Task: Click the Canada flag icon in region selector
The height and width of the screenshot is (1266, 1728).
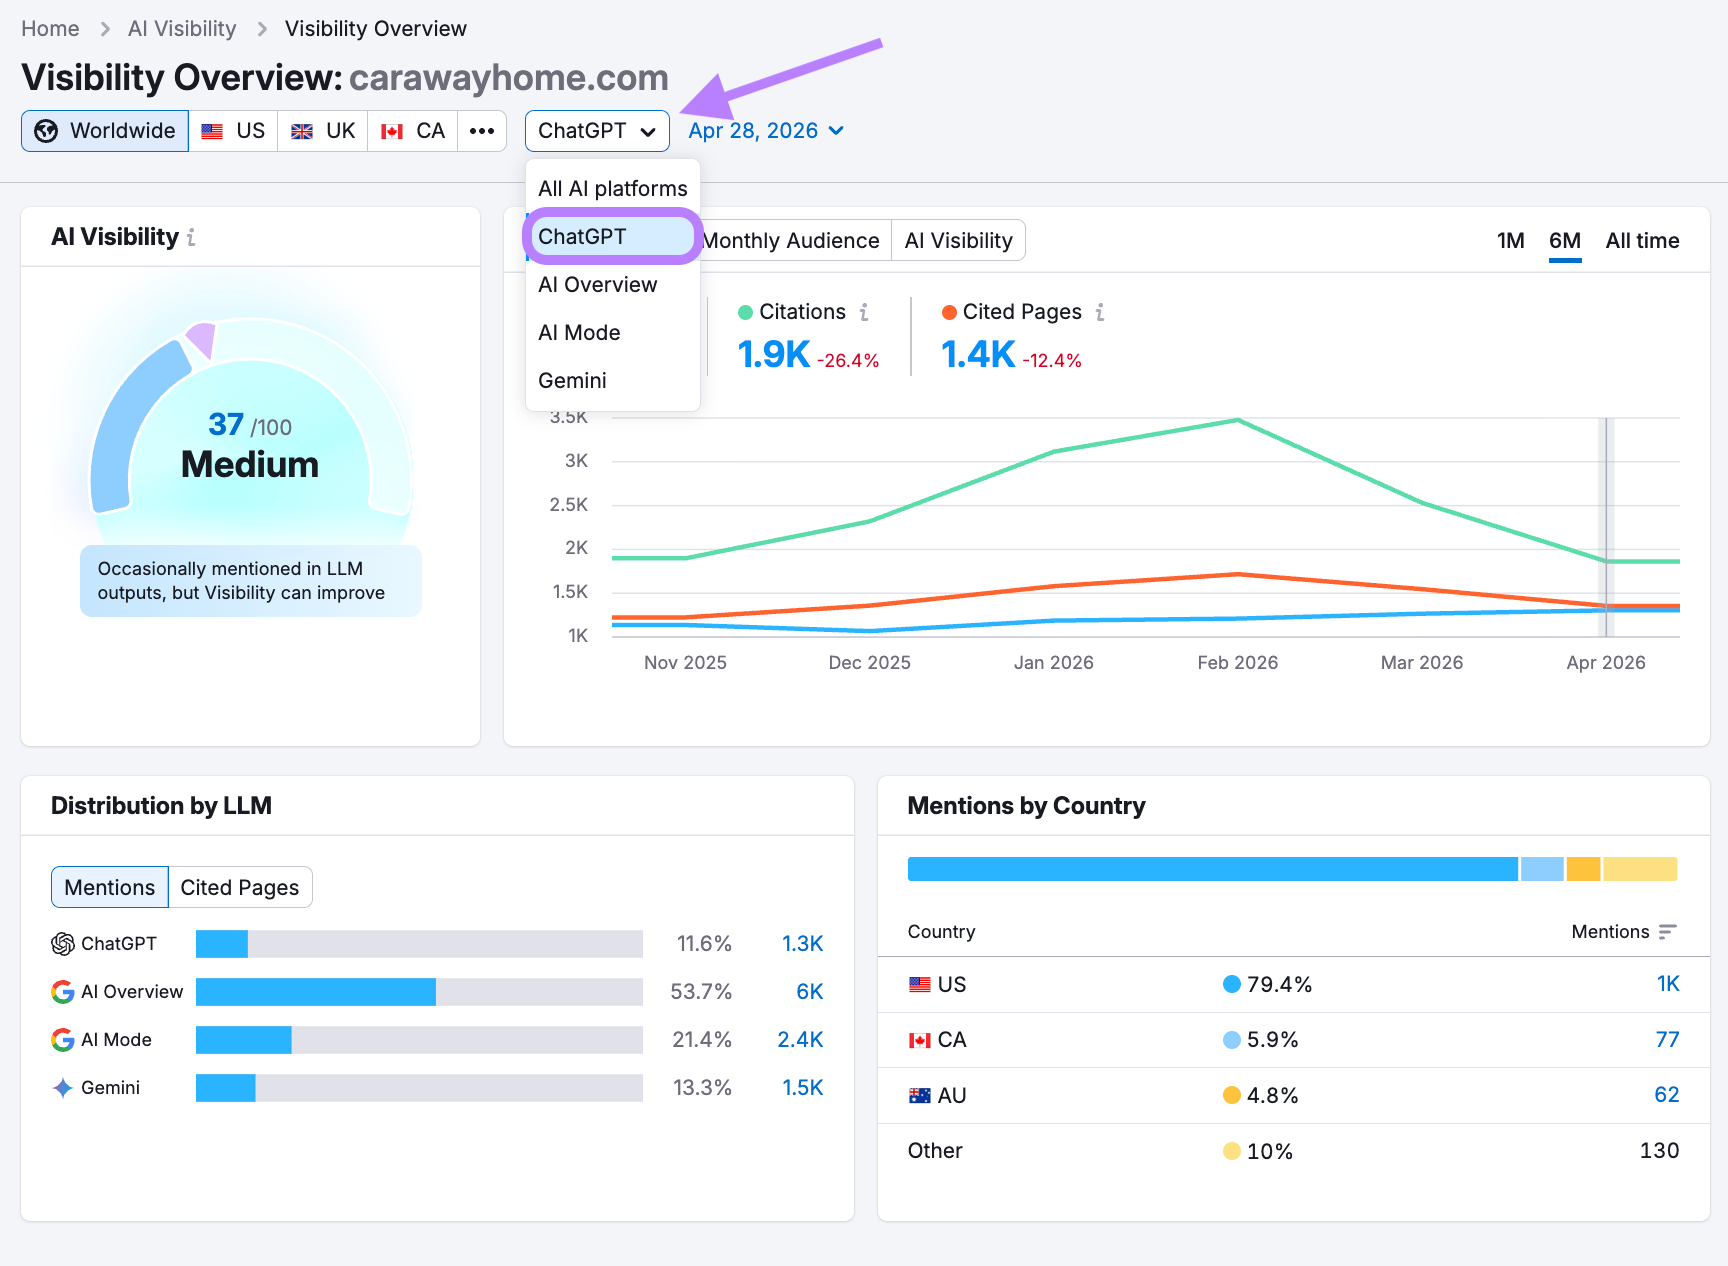Action: [x=392, y=131]
